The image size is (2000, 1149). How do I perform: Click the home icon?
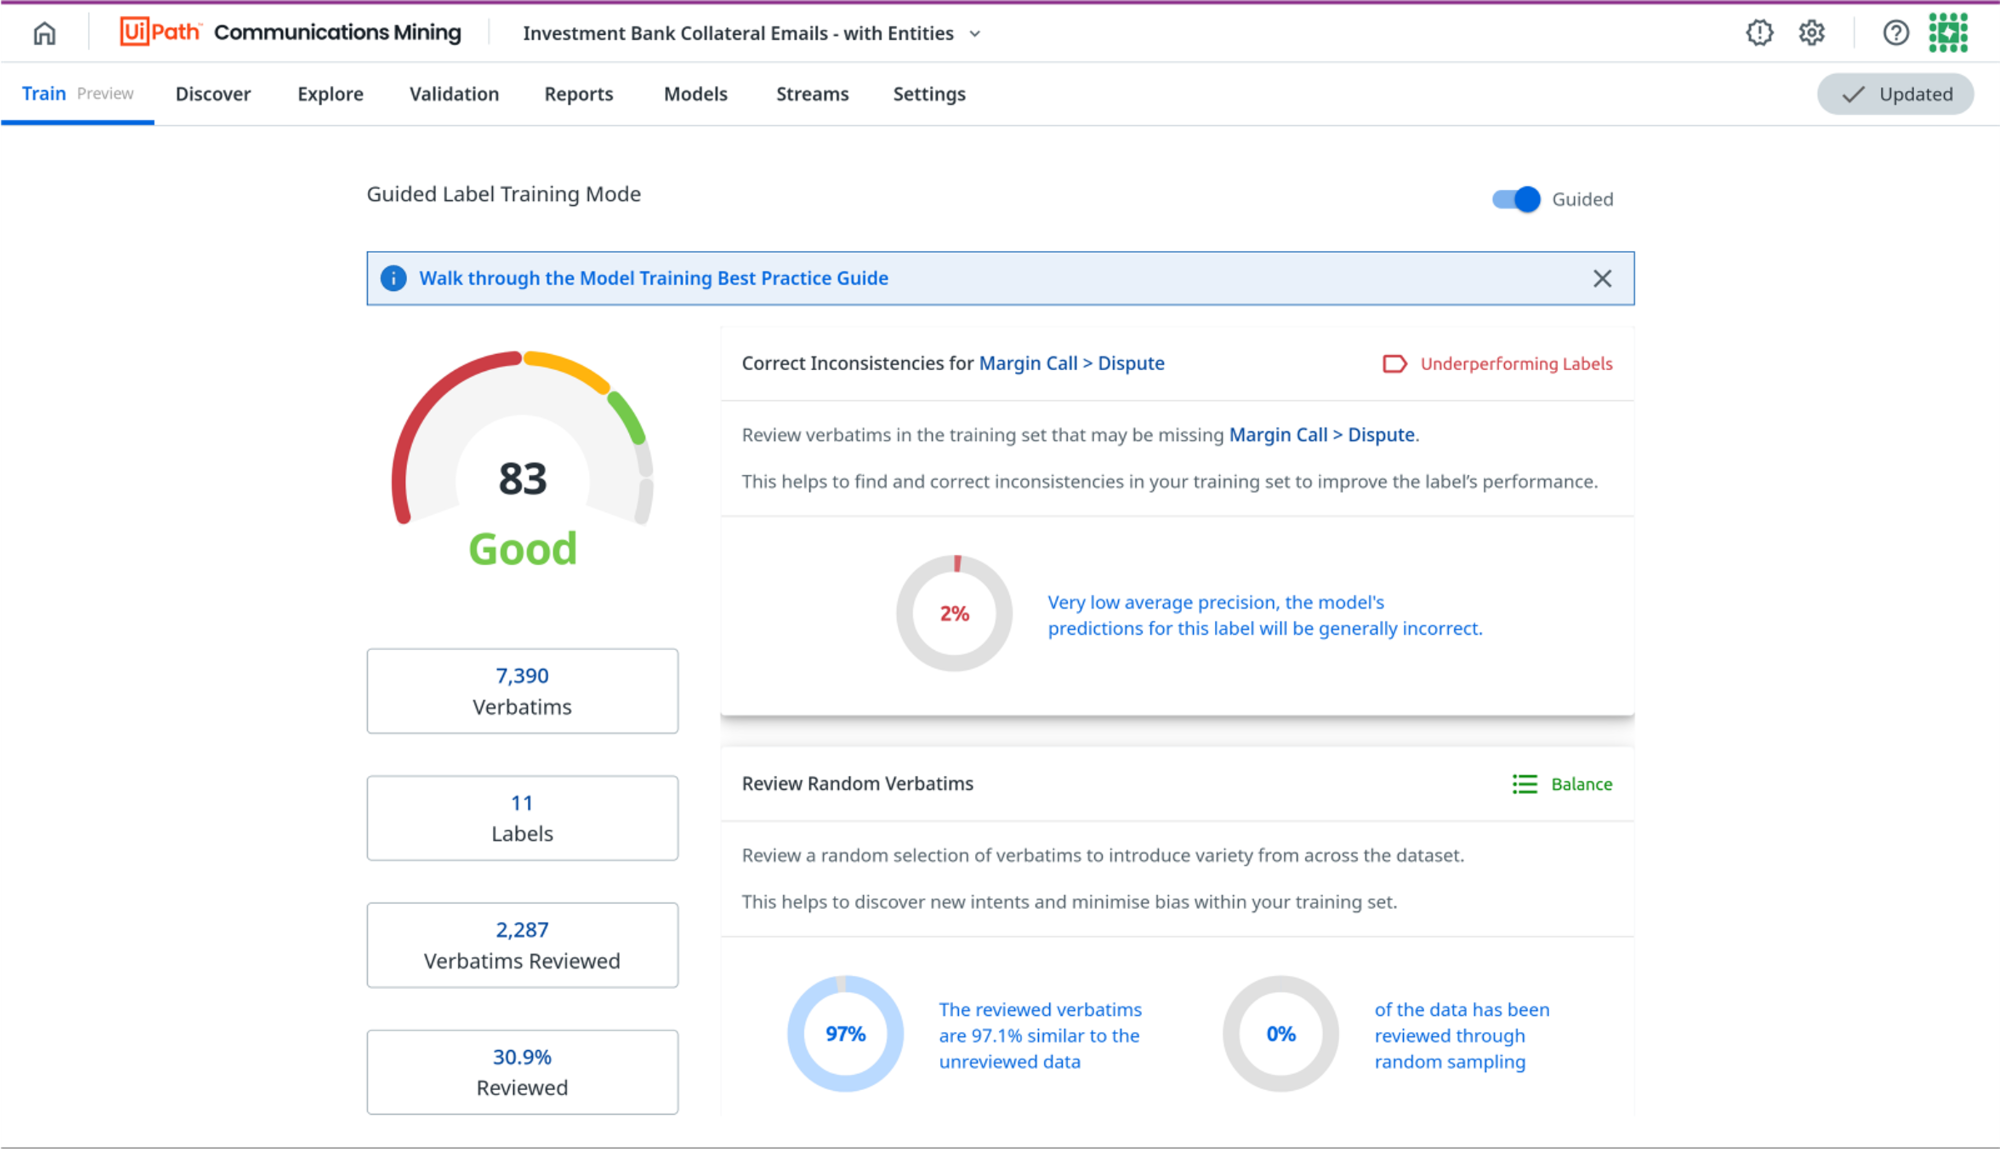pyautogui.click(x=44, y=32)
